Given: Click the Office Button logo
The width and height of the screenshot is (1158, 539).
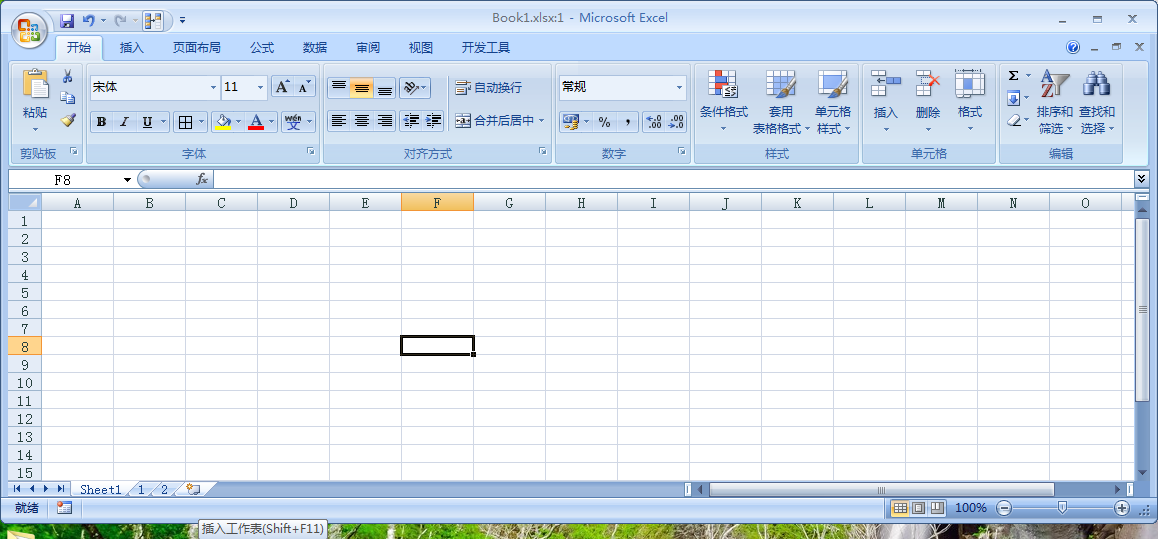Looking at the screenshot, I should tap(30, 30).
